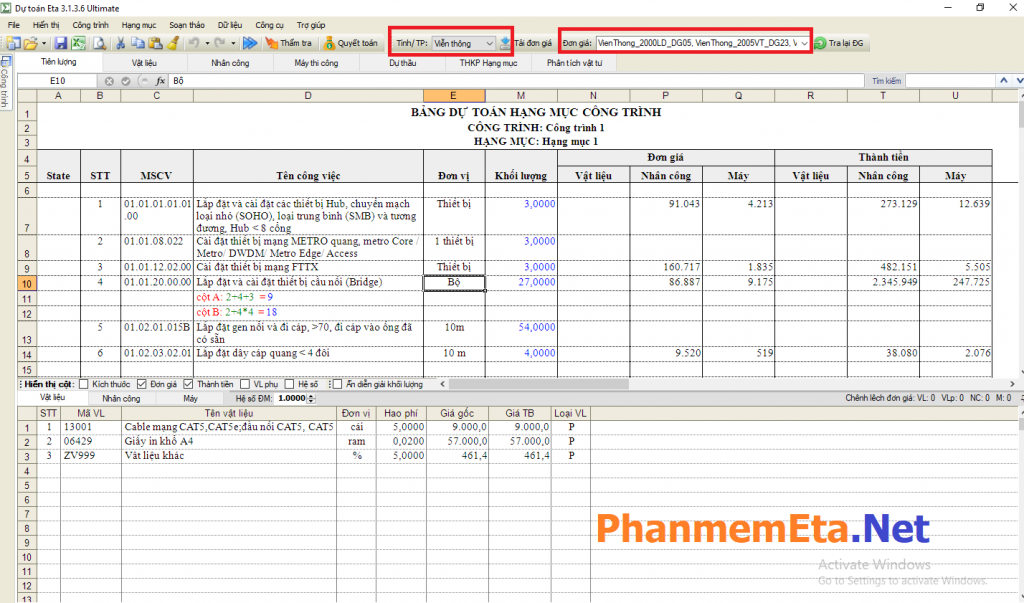The image size is (1024, 603).
Task: Click the Save diskette icon
Action: pyautogui.click(x=62, y=43)
